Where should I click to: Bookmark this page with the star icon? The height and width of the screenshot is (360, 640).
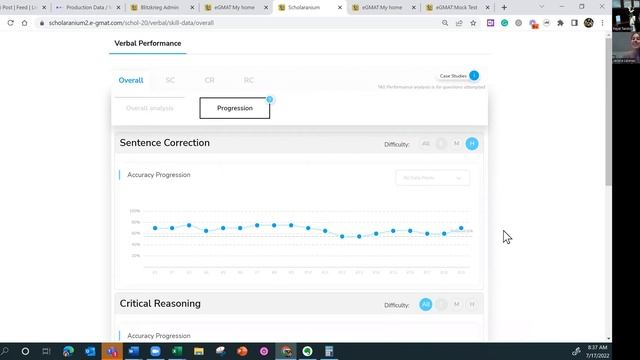point(473,23)
